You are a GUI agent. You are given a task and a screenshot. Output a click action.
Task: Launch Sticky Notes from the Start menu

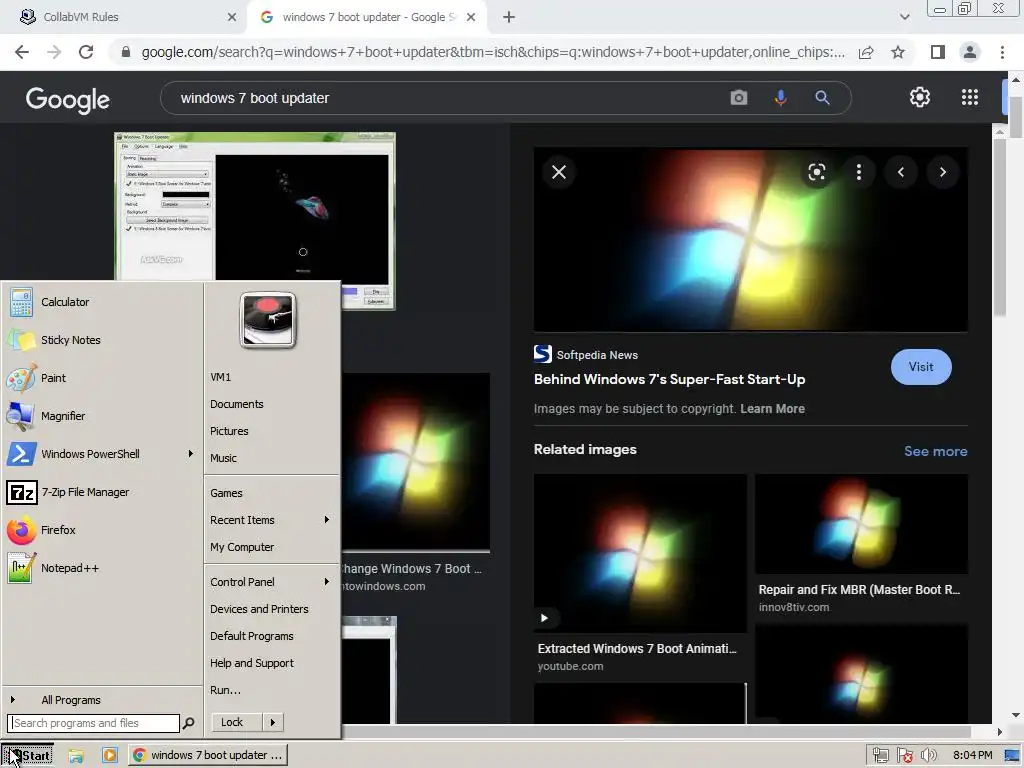click(102, 340)
